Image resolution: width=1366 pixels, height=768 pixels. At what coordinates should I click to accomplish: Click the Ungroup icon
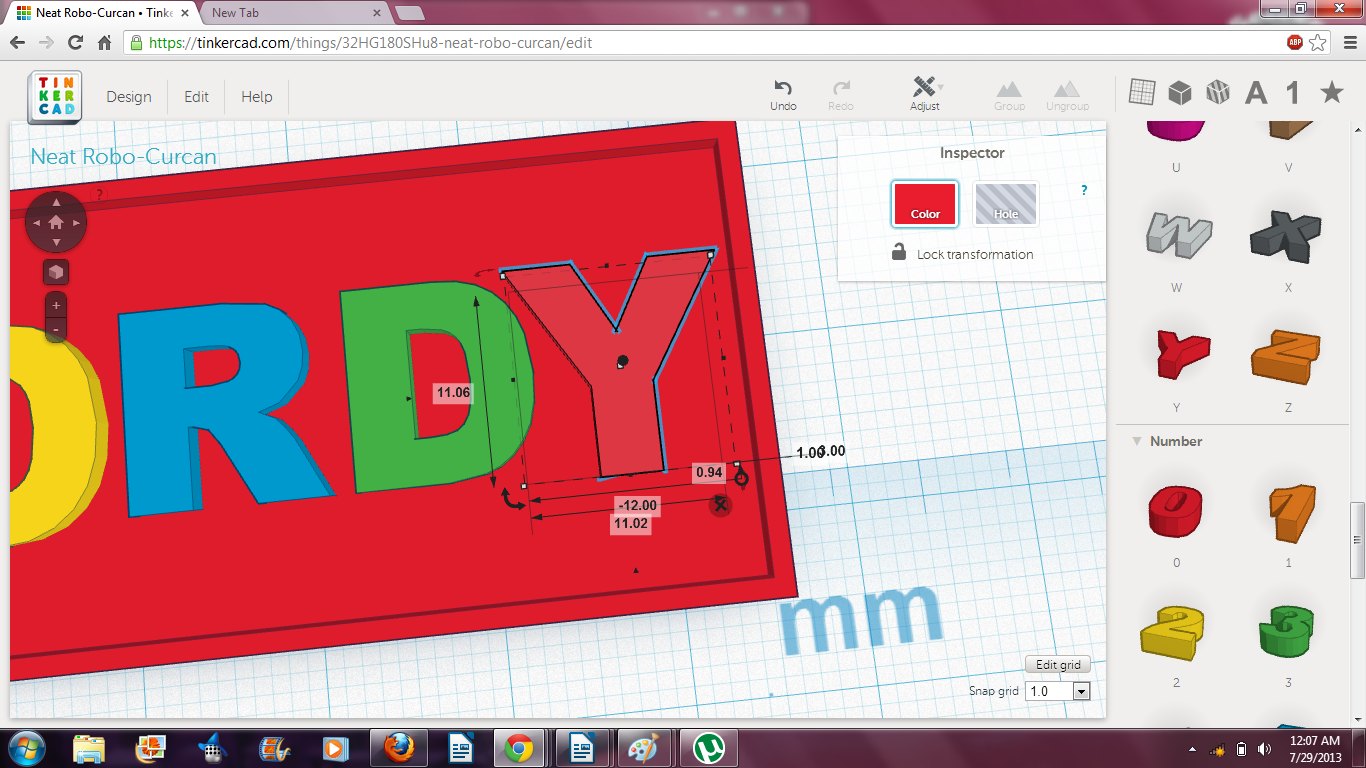tap(1067, 90)
